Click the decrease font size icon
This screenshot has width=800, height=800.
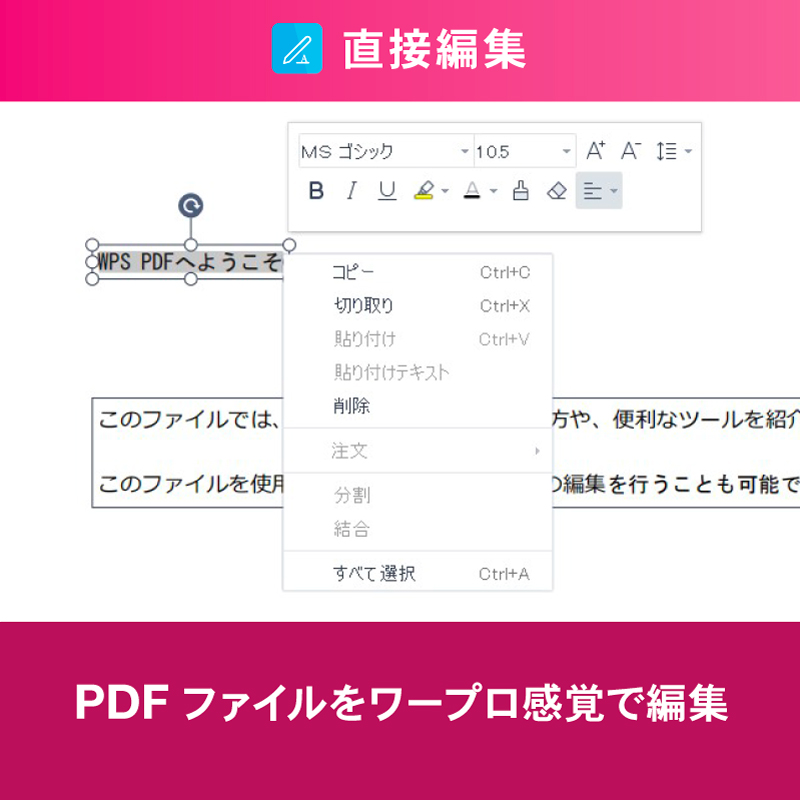[630, 151]
